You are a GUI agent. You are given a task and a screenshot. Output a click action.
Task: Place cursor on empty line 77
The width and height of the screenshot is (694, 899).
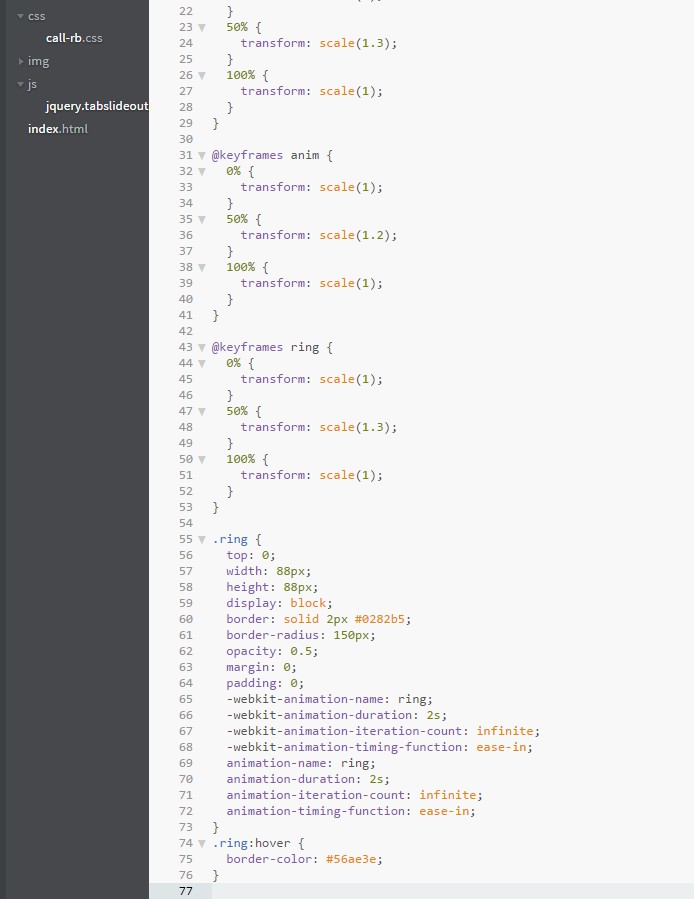pyautogui.click(x=453, y=891)
